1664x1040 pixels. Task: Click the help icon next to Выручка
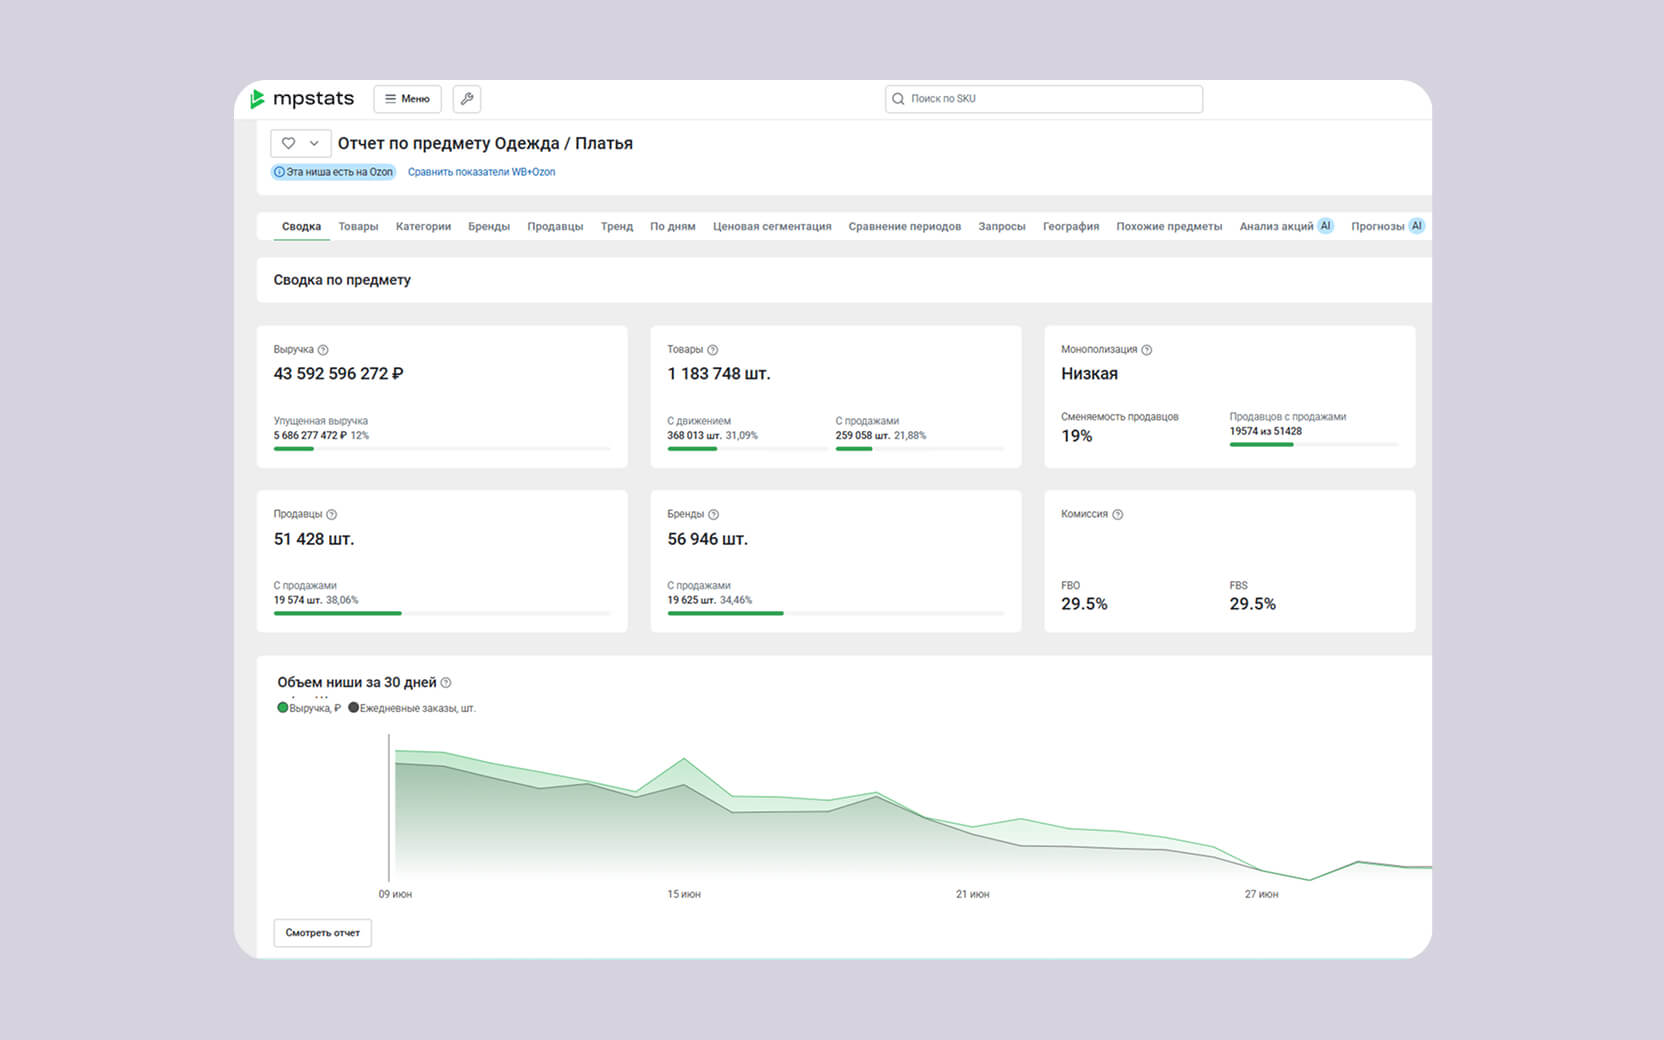click(323, 350)
